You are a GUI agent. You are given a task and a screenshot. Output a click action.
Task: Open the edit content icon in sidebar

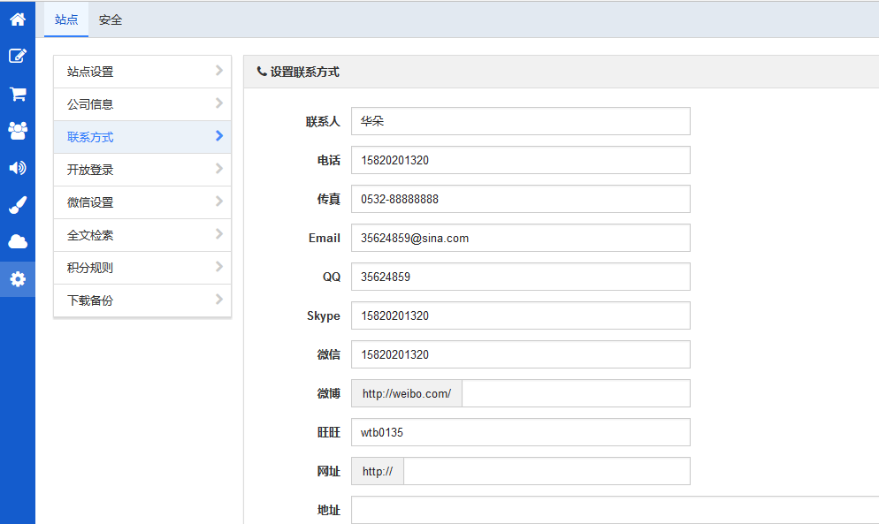[x=17, y=56]
